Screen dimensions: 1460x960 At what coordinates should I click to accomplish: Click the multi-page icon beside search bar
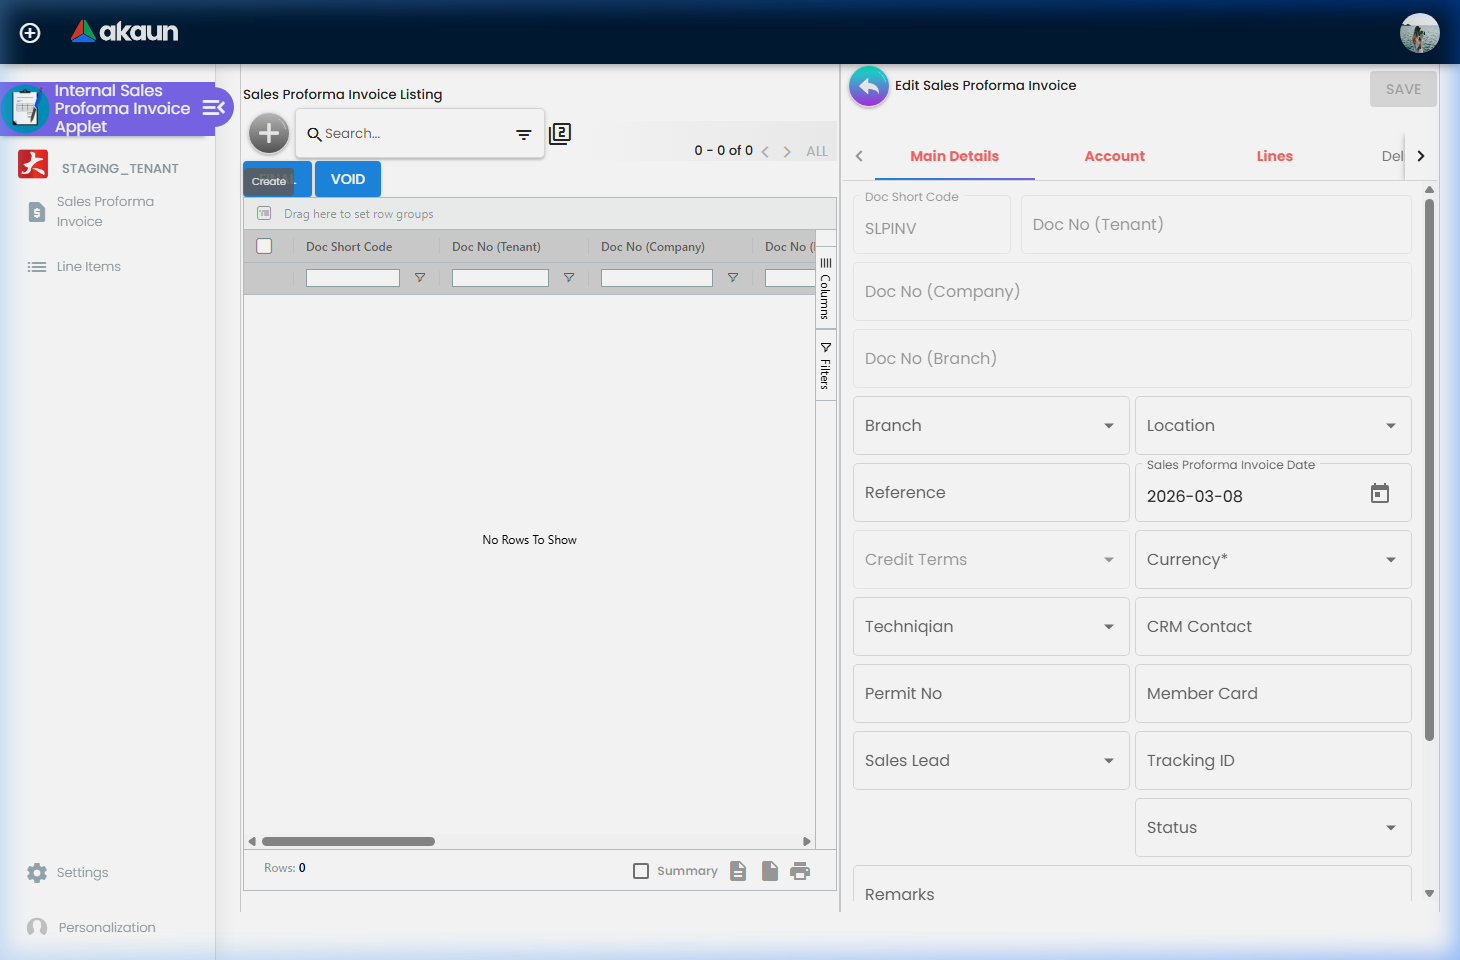pyautogui.click(x=560, y=134)
